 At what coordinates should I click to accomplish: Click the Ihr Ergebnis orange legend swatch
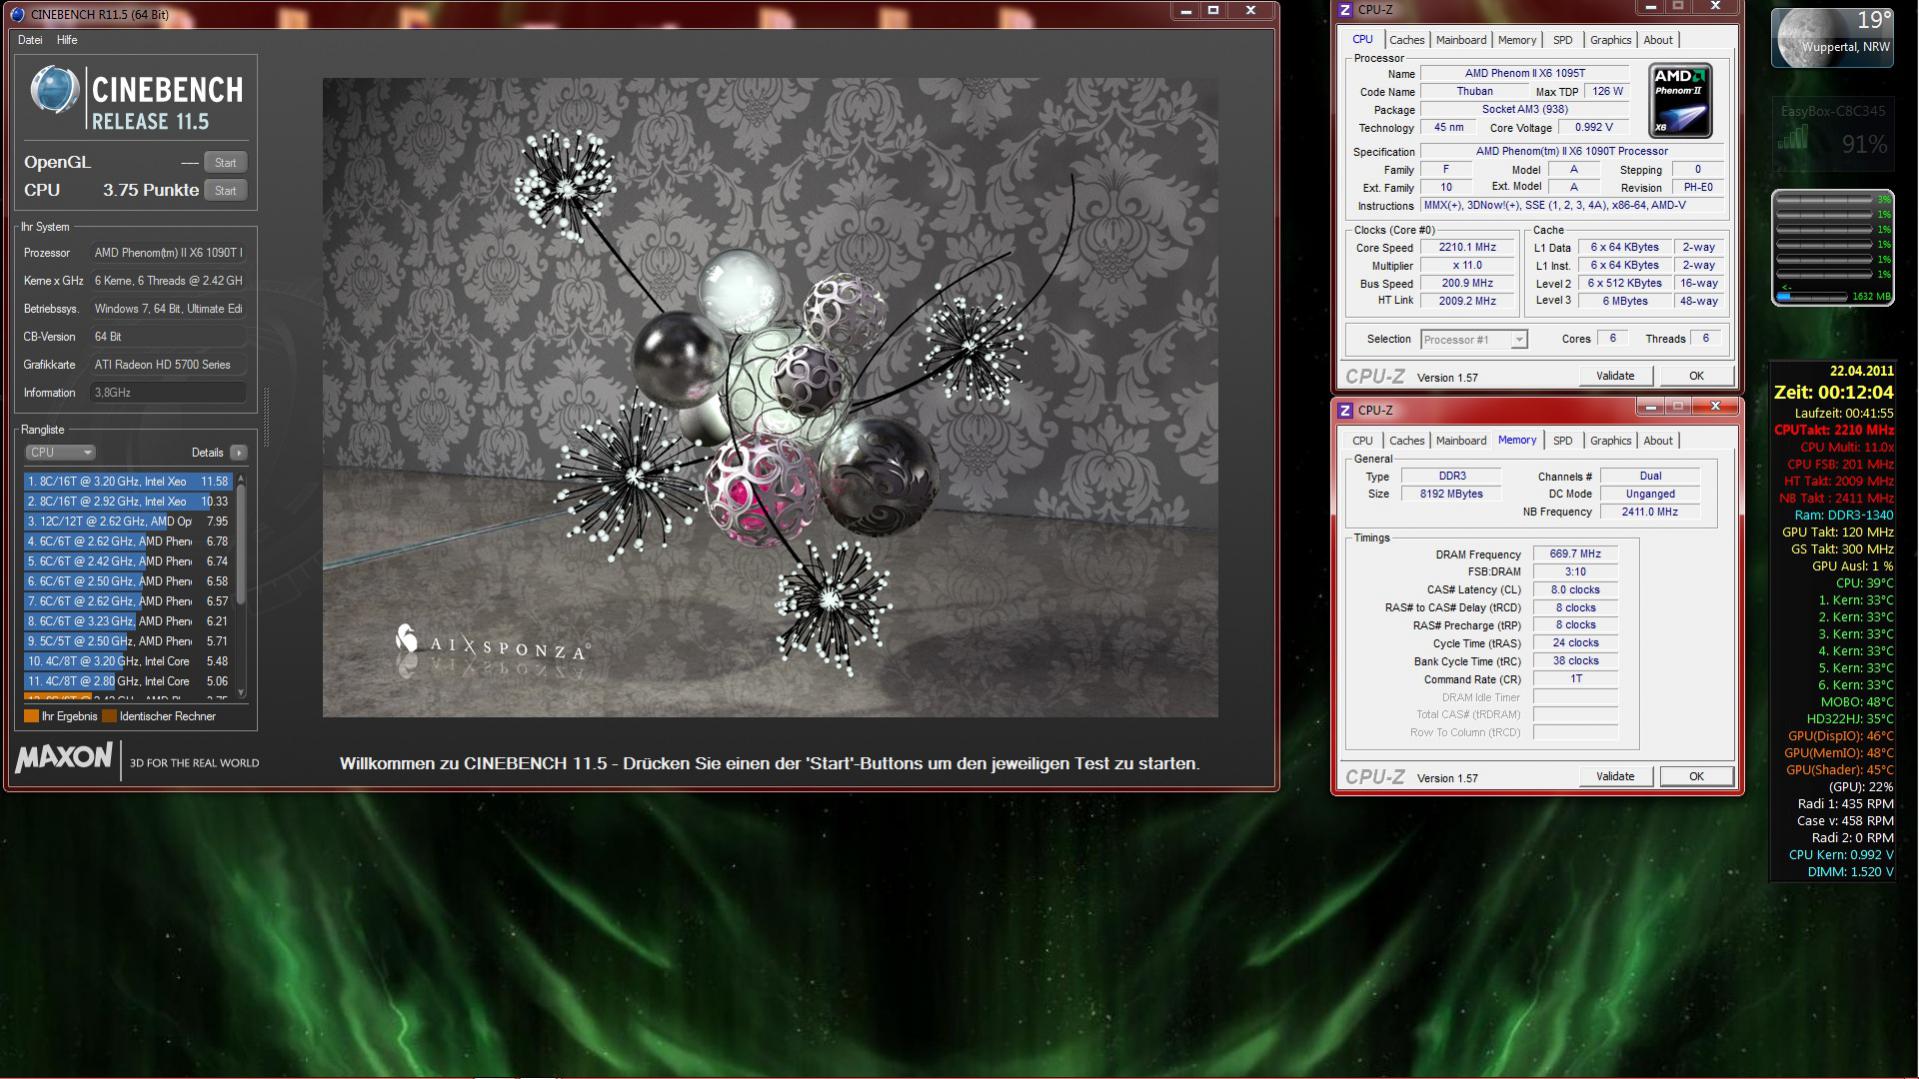[x=31, y=716]
